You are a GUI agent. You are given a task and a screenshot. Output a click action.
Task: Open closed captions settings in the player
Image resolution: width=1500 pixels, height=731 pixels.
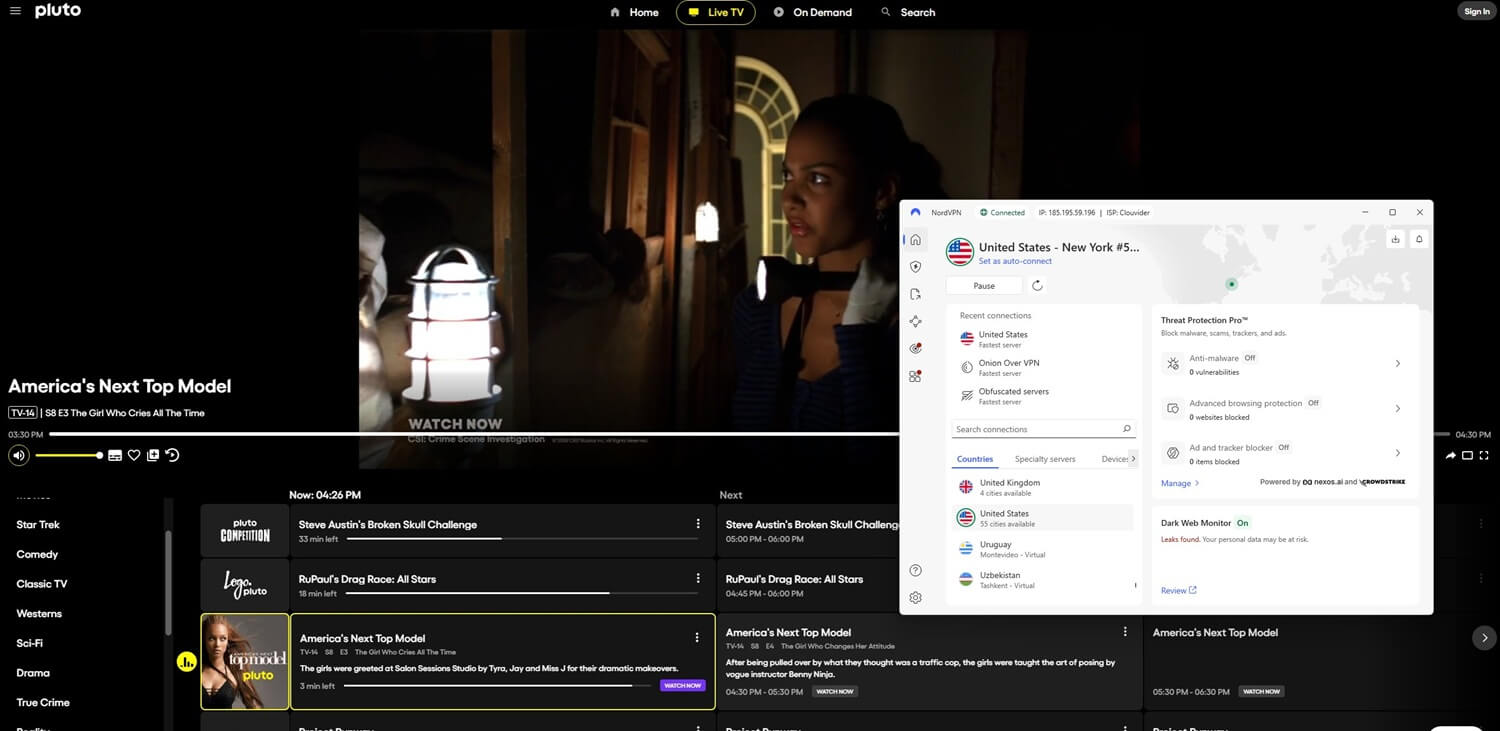(115, 455)
